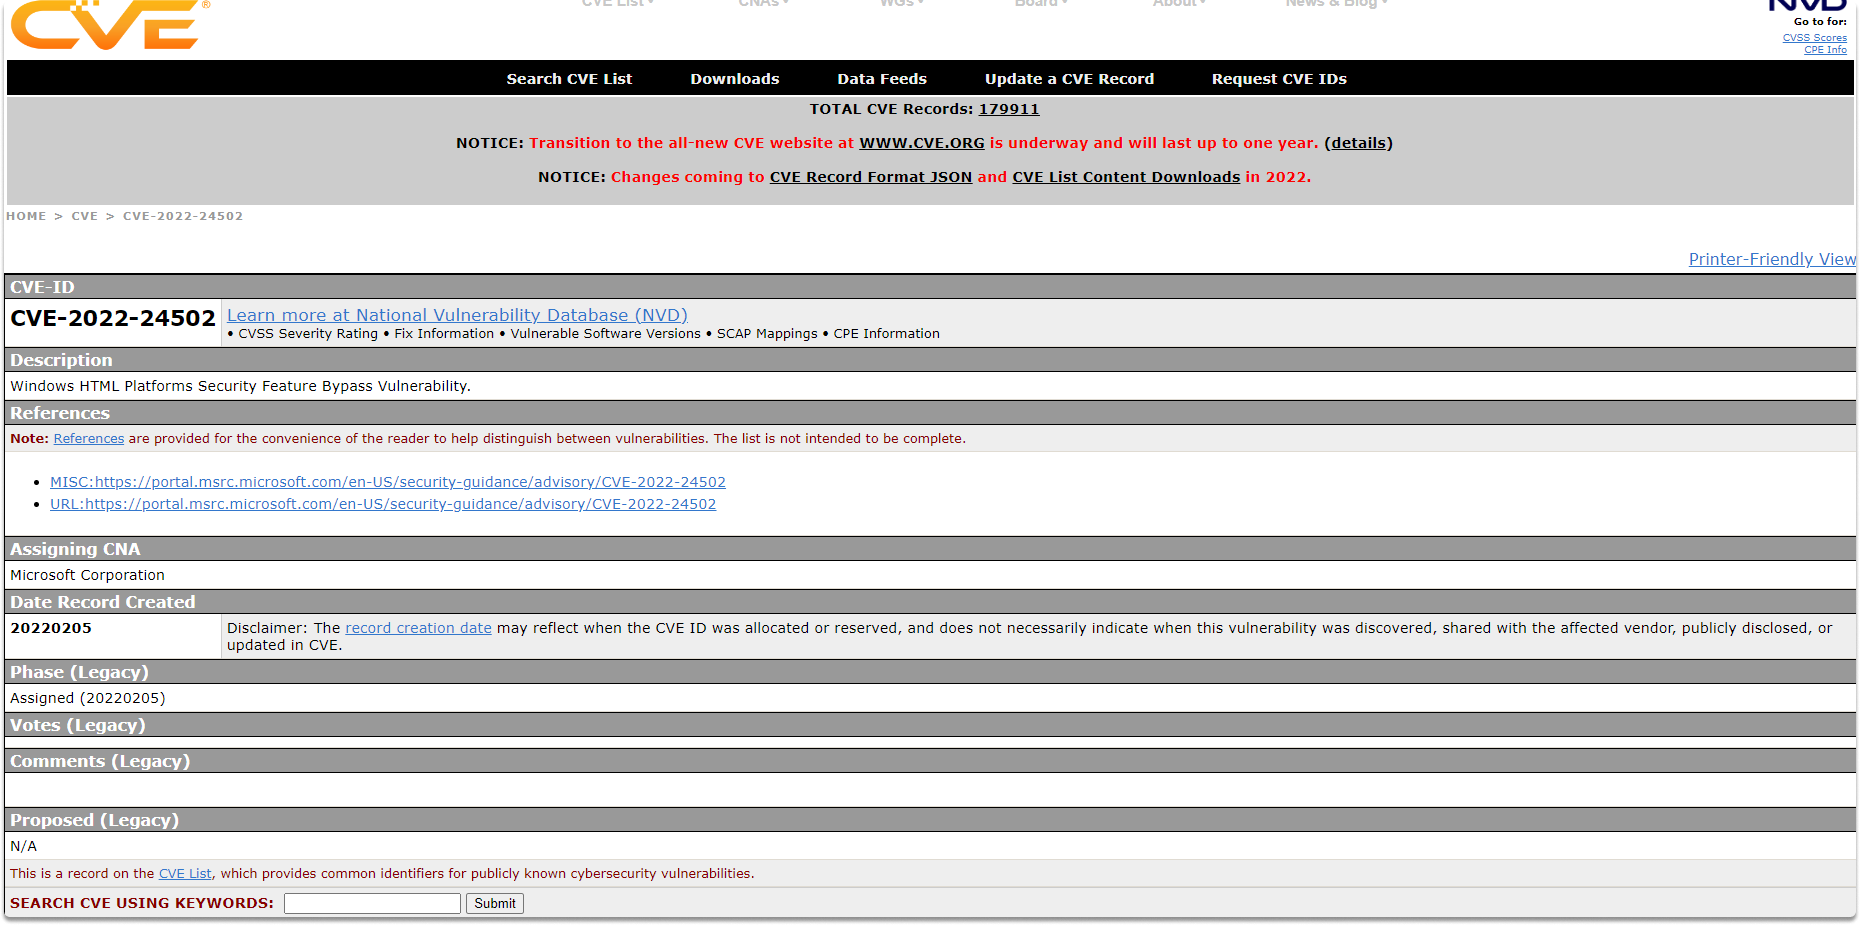Go to HOME breadcrumb
Viewport: 1860px width, 925px height.
point(26,216)
